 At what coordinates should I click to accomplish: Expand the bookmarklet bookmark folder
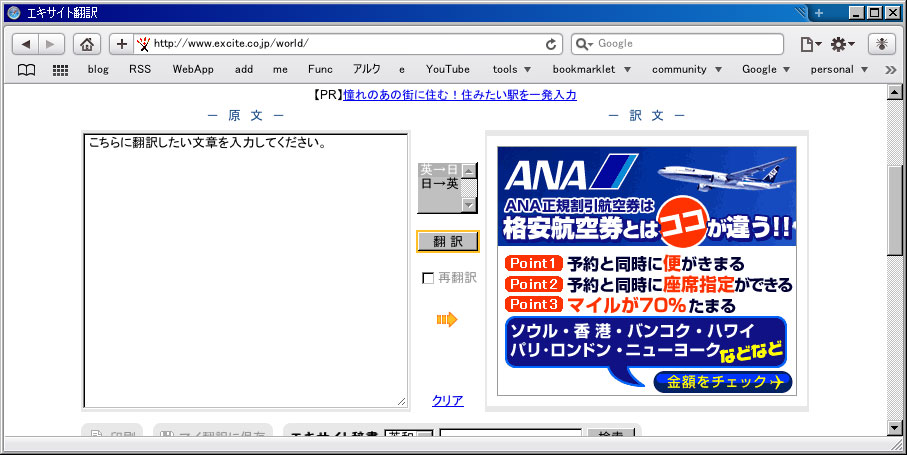[591, 69]
